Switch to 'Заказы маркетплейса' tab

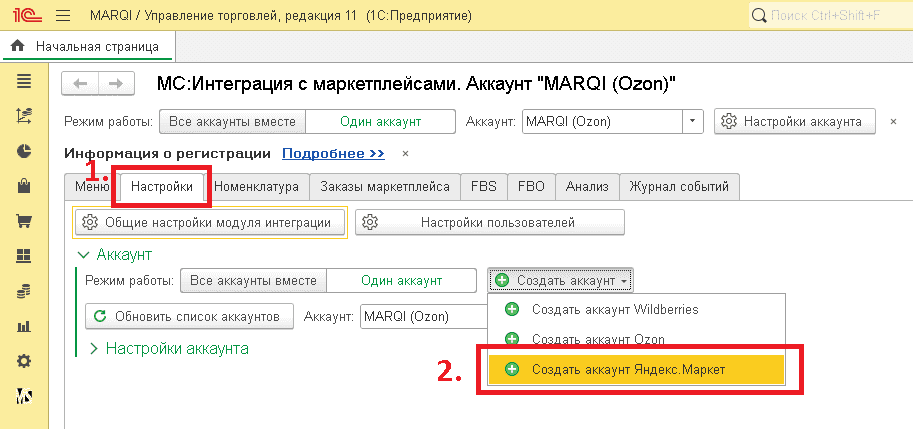[385, 187]
